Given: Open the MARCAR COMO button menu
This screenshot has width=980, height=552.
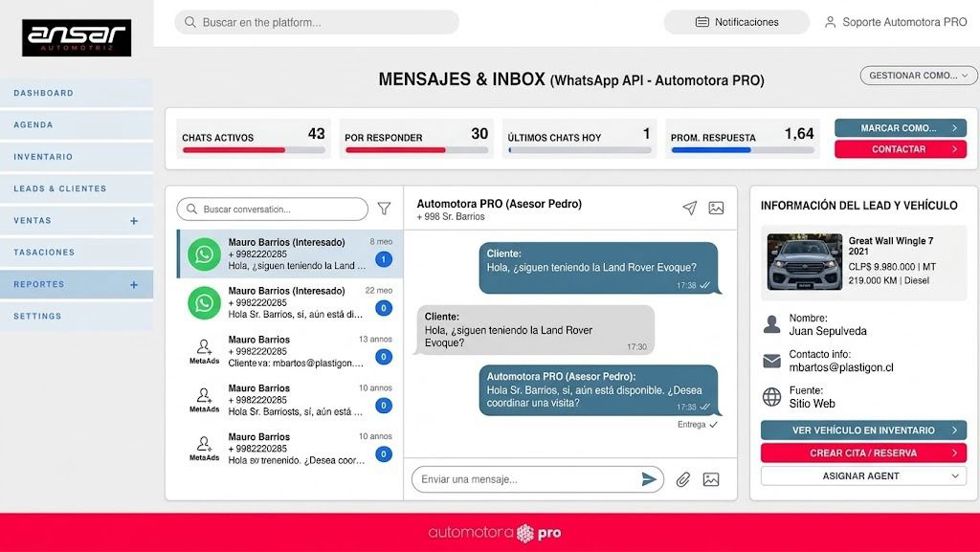Looking at the screenshot, I should 900,128.
